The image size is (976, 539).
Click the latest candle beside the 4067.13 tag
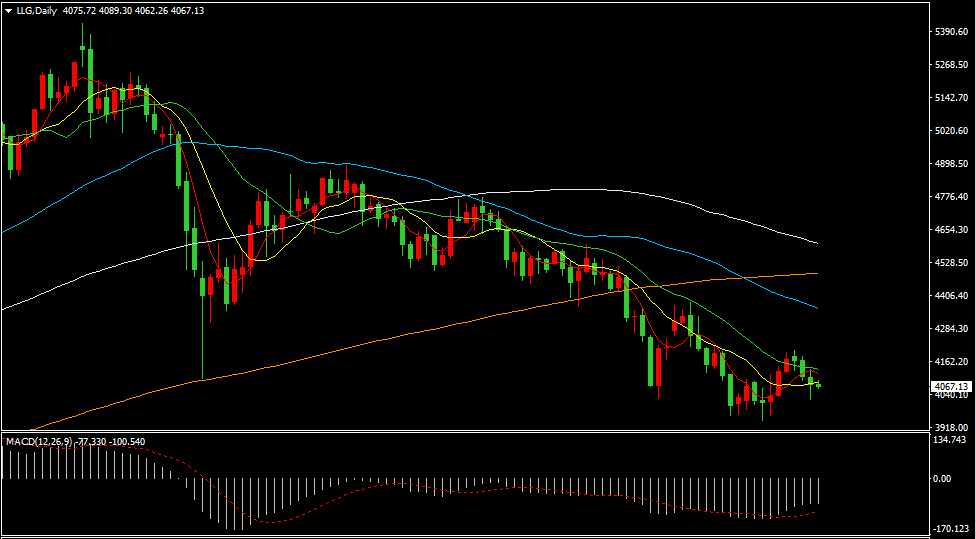(819, 386)
